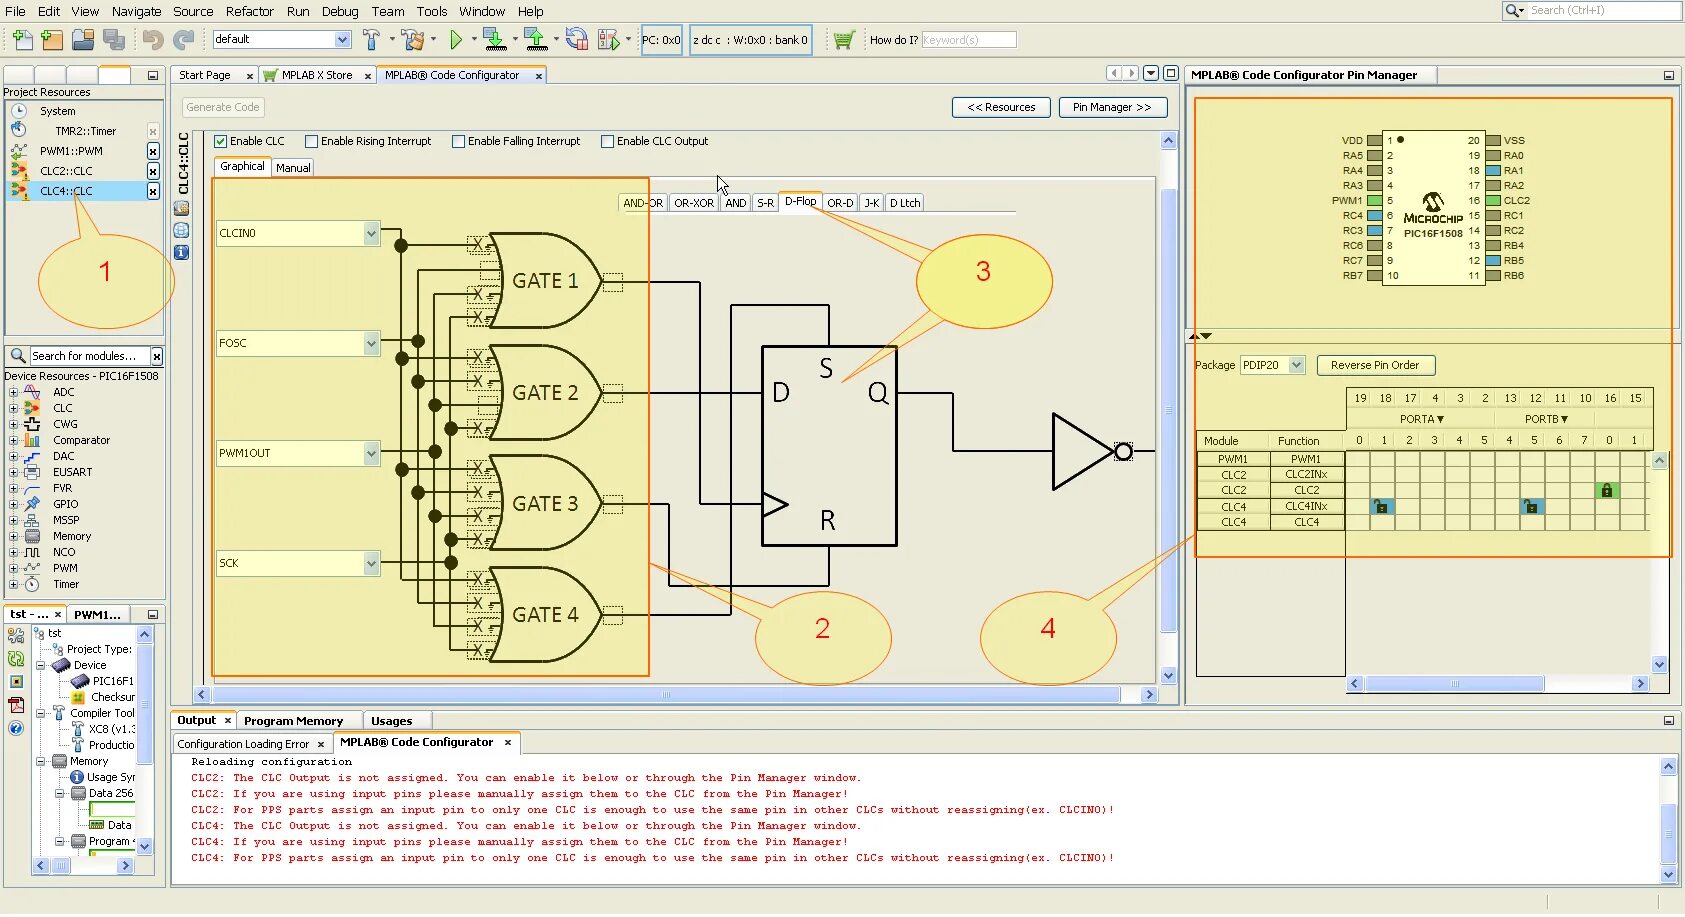Click the Pin Manager >> button

point(1112,107)
